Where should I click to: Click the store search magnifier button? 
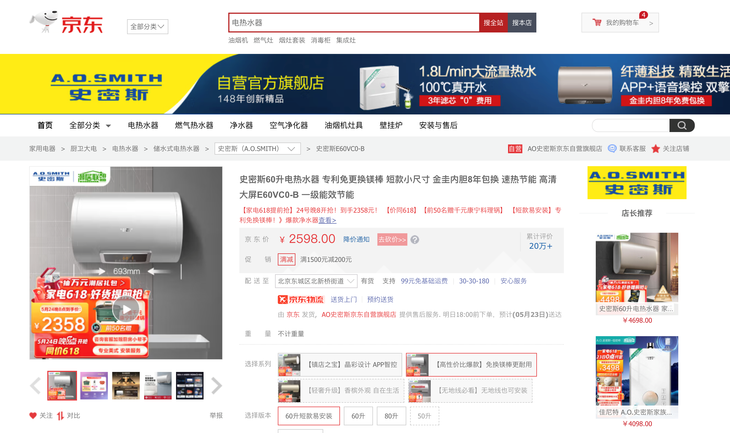681,126
